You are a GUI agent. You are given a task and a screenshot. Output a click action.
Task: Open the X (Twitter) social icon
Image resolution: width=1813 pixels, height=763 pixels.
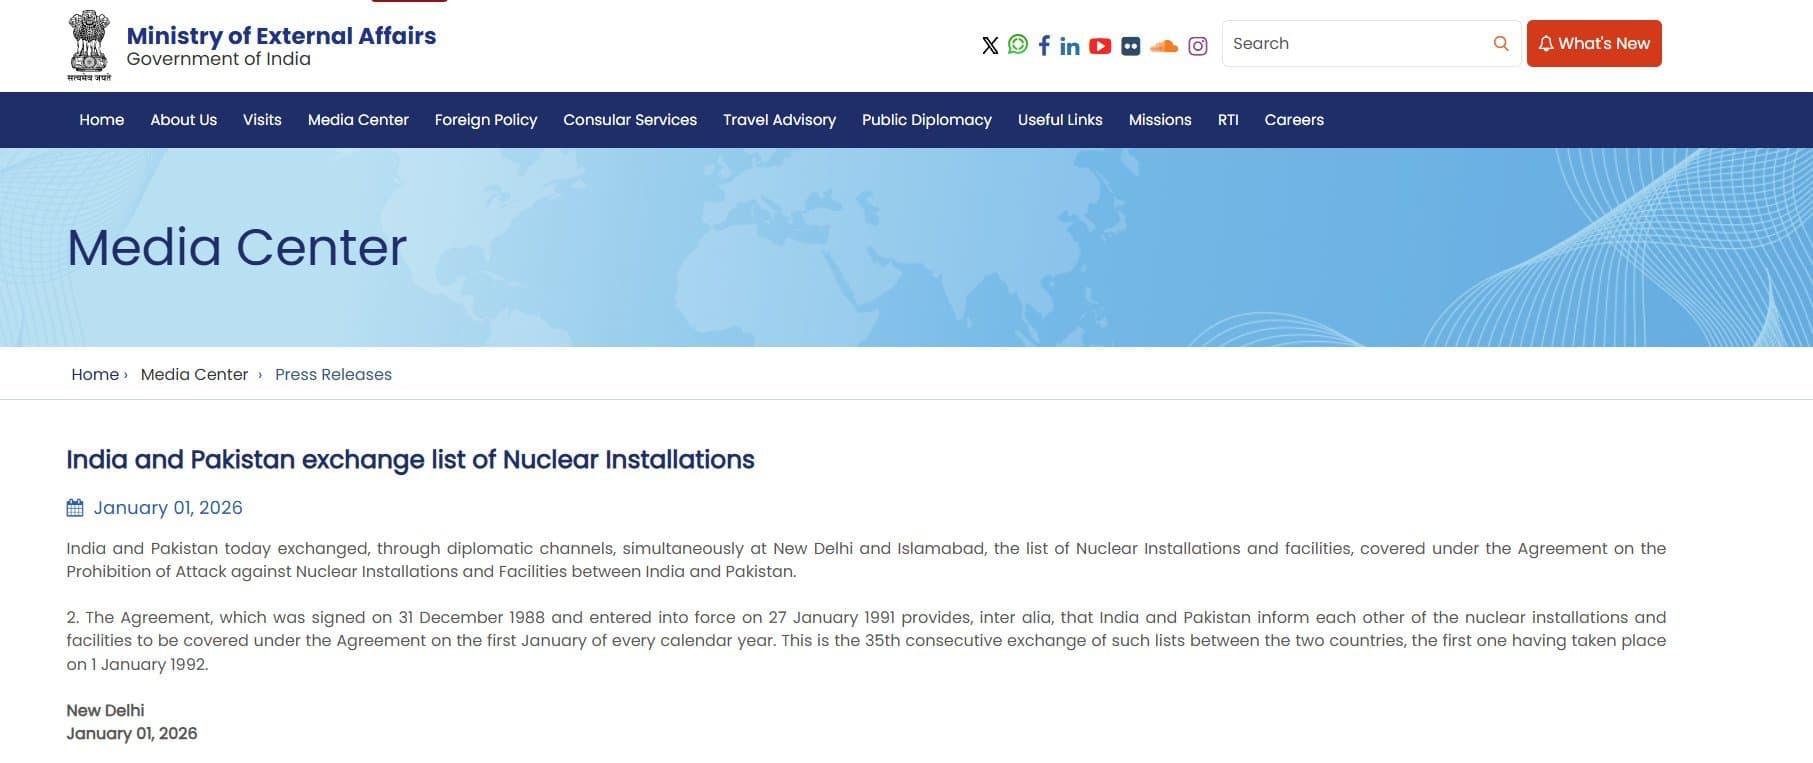coord(990,45)
